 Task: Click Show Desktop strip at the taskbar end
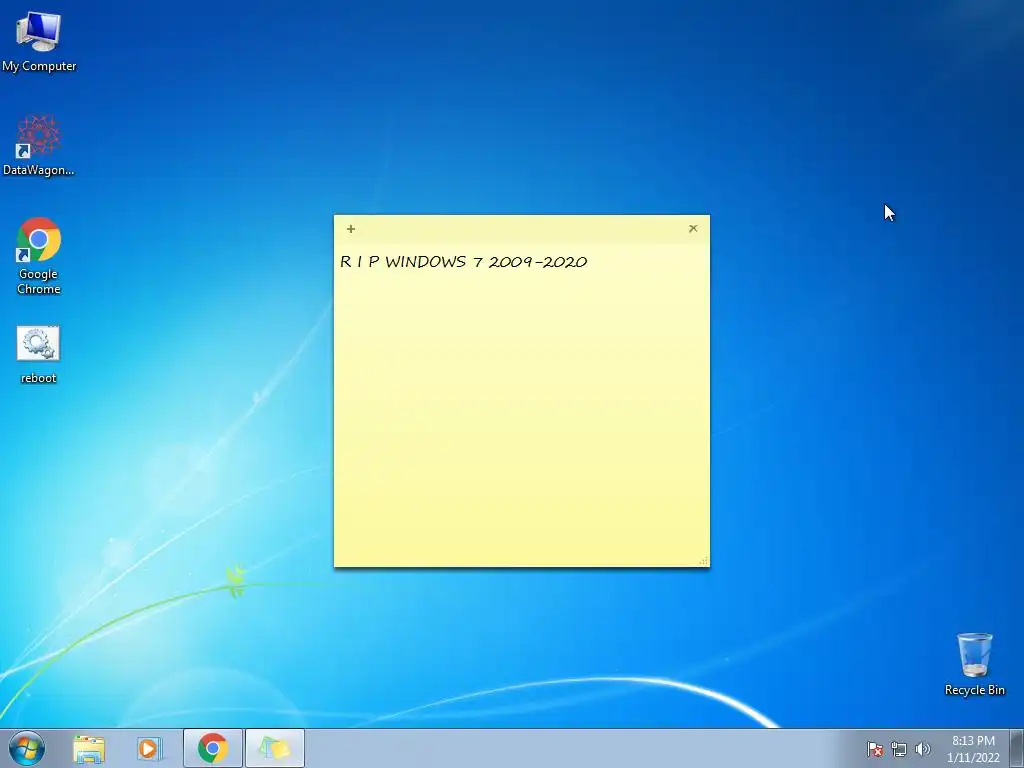point(1017,749)
